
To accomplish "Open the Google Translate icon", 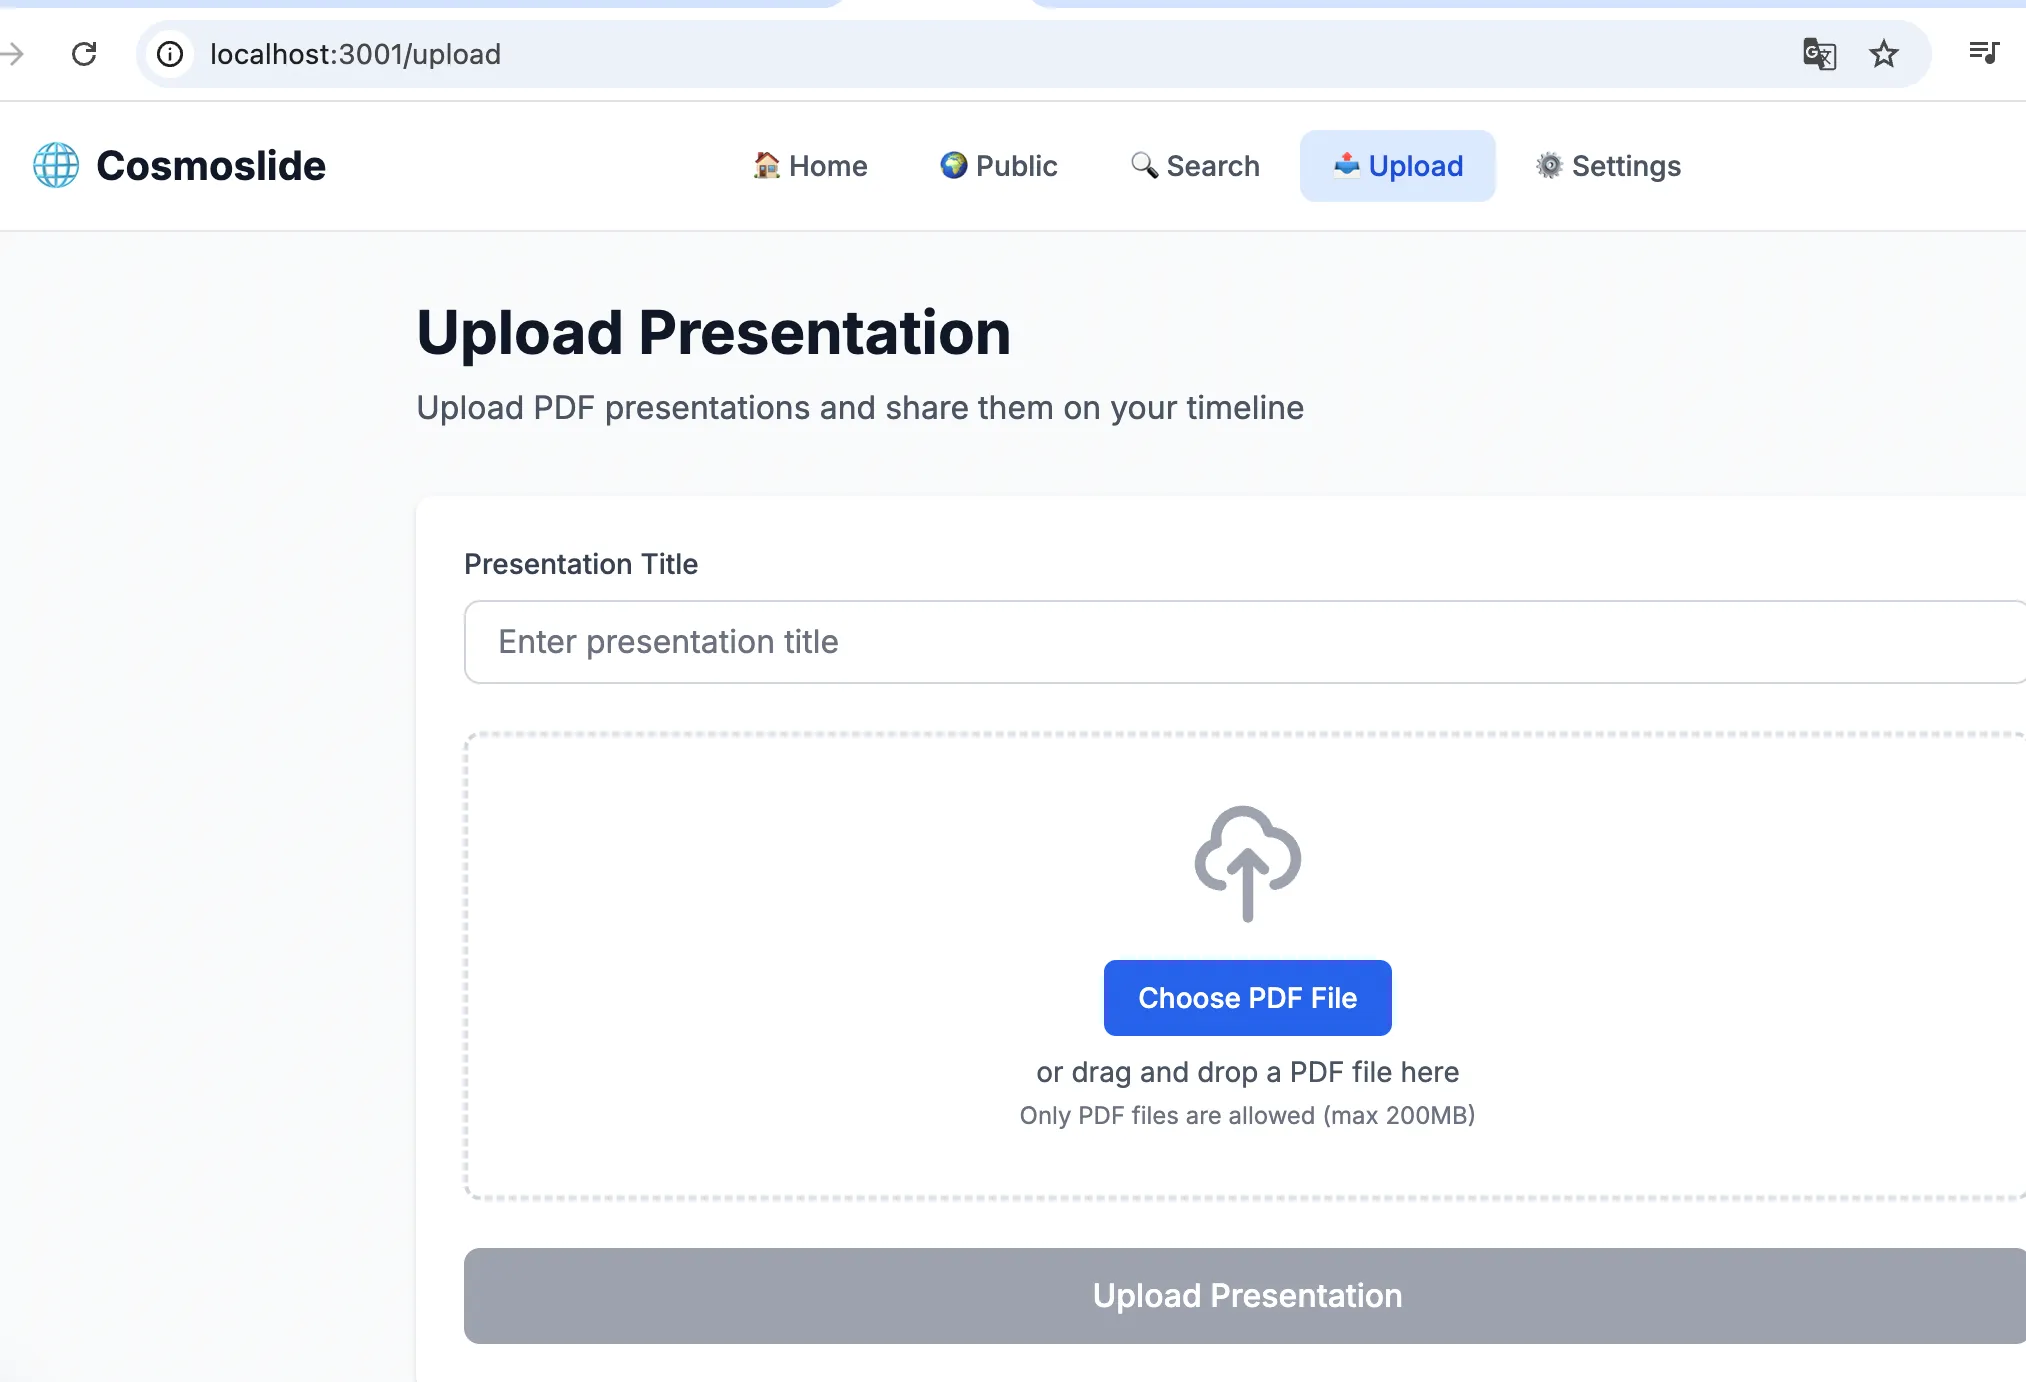I will (1819, 54).
